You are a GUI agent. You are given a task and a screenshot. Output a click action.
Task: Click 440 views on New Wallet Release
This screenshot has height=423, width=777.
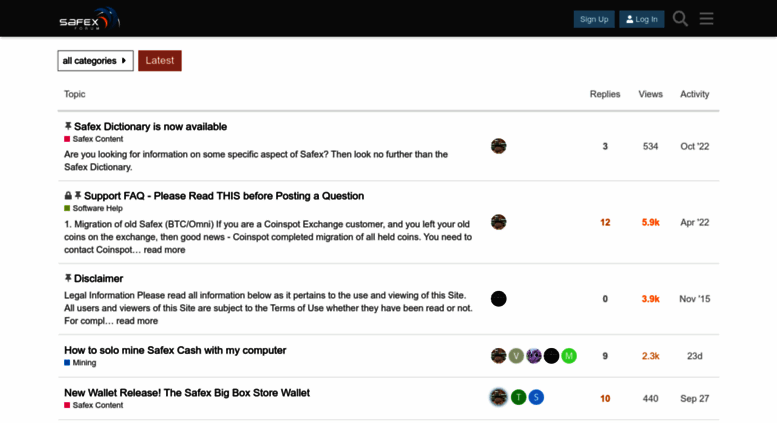coord(650,399)
